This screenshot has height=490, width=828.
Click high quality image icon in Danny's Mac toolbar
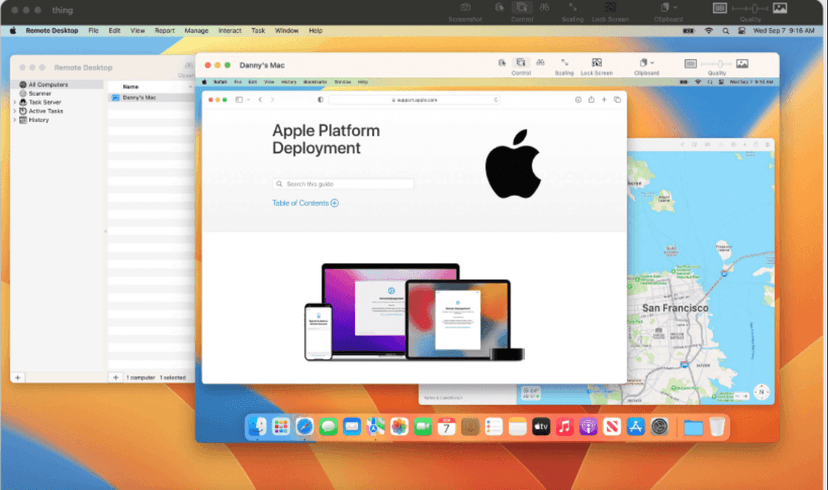[x=742, y=64]
